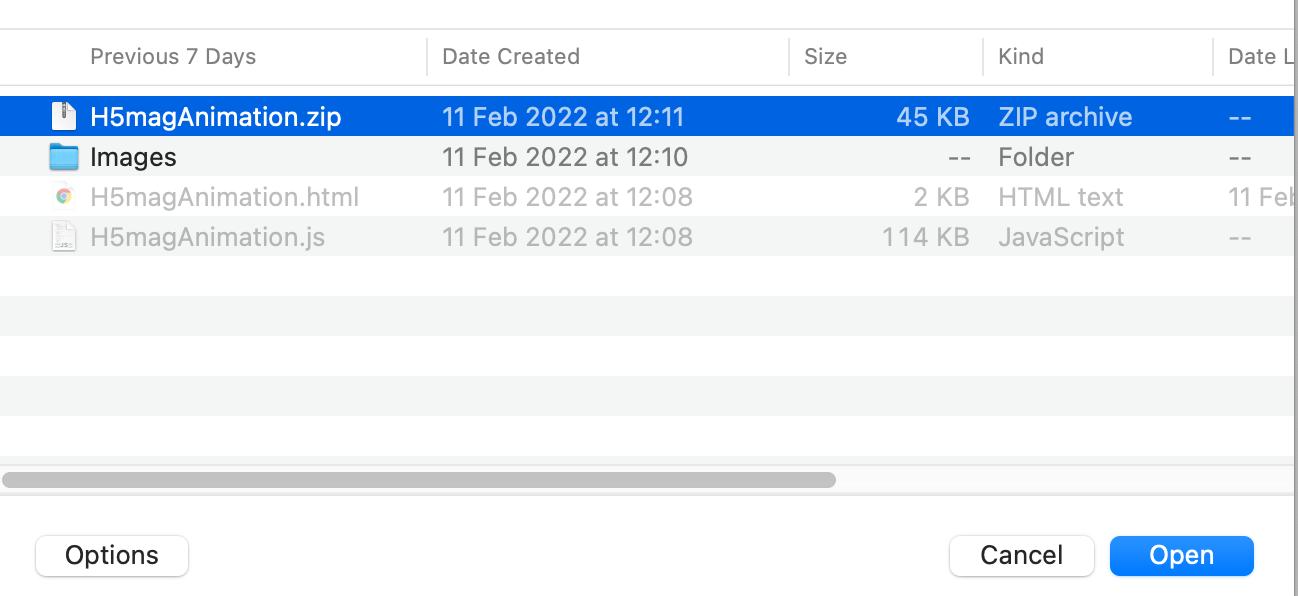The height and width of the screenshot is (596, 1298).
Task: Click the horizontal scrollbar thumb
Action: pyautogui.click(x=418, y=480)
